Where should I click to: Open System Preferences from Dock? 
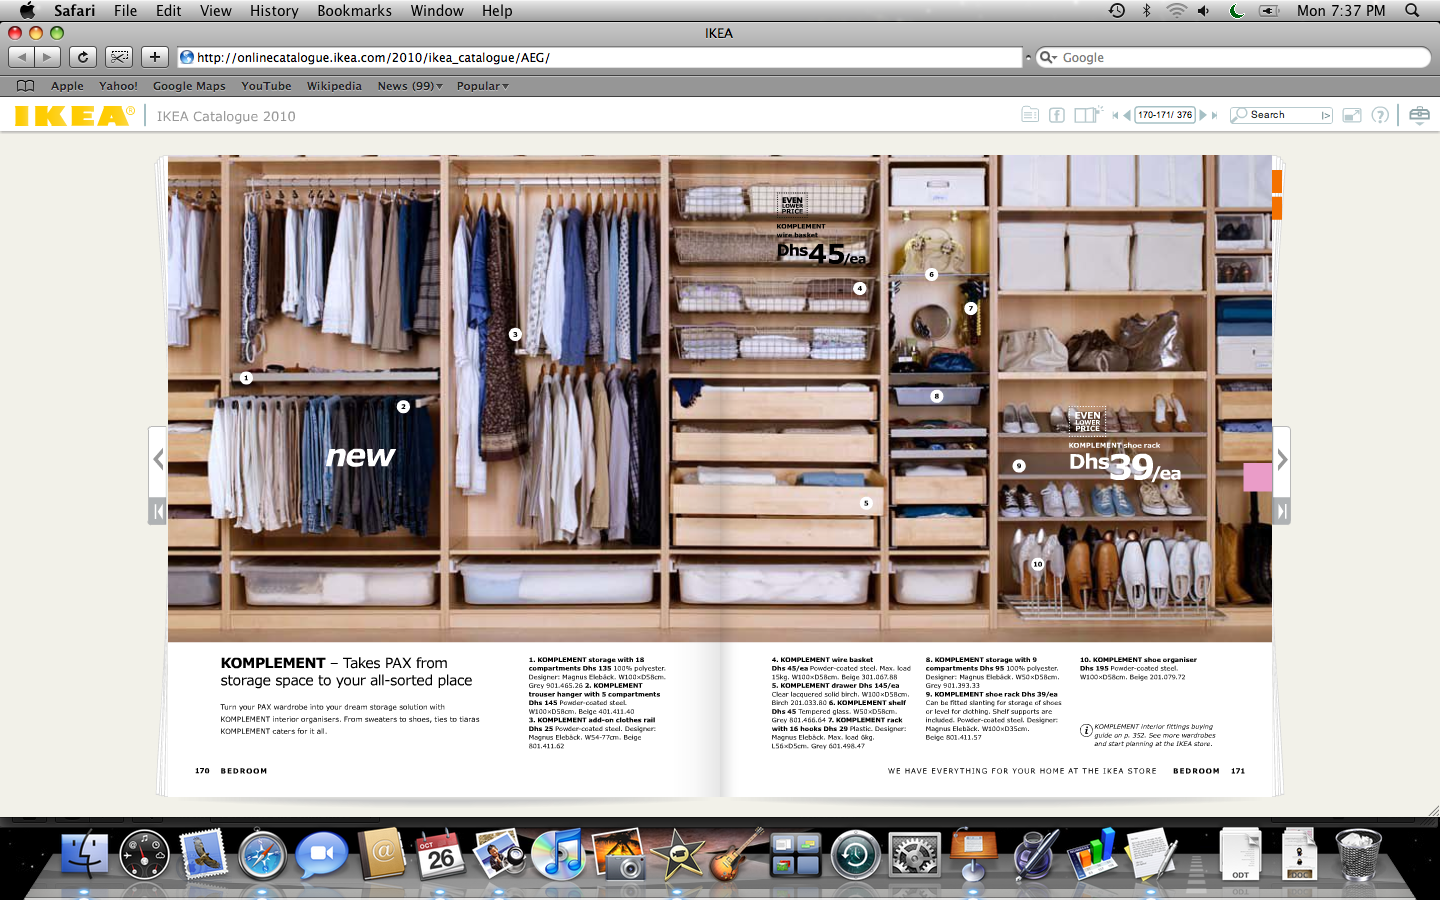(x=914, y=855)
